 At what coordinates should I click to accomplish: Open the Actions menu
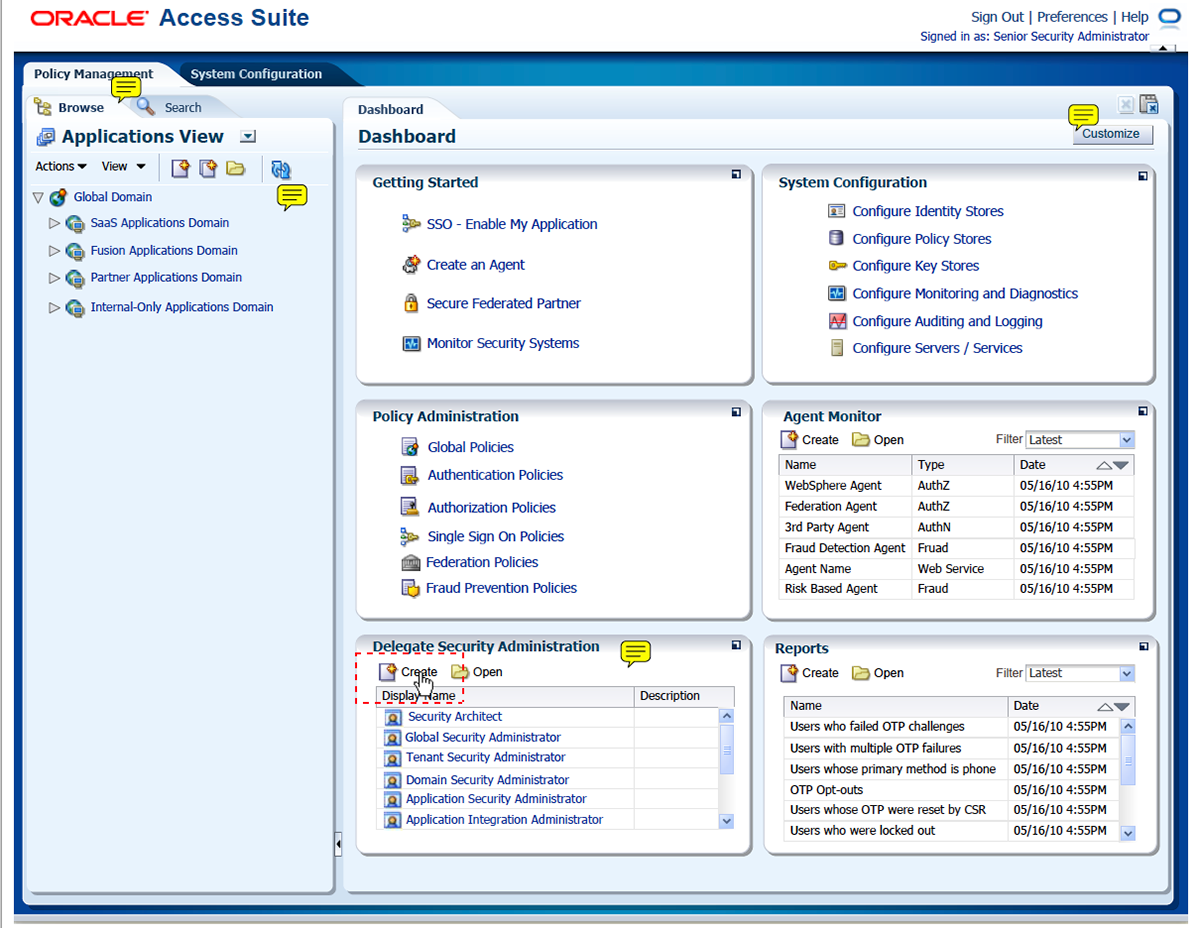[x=61, y=167]
